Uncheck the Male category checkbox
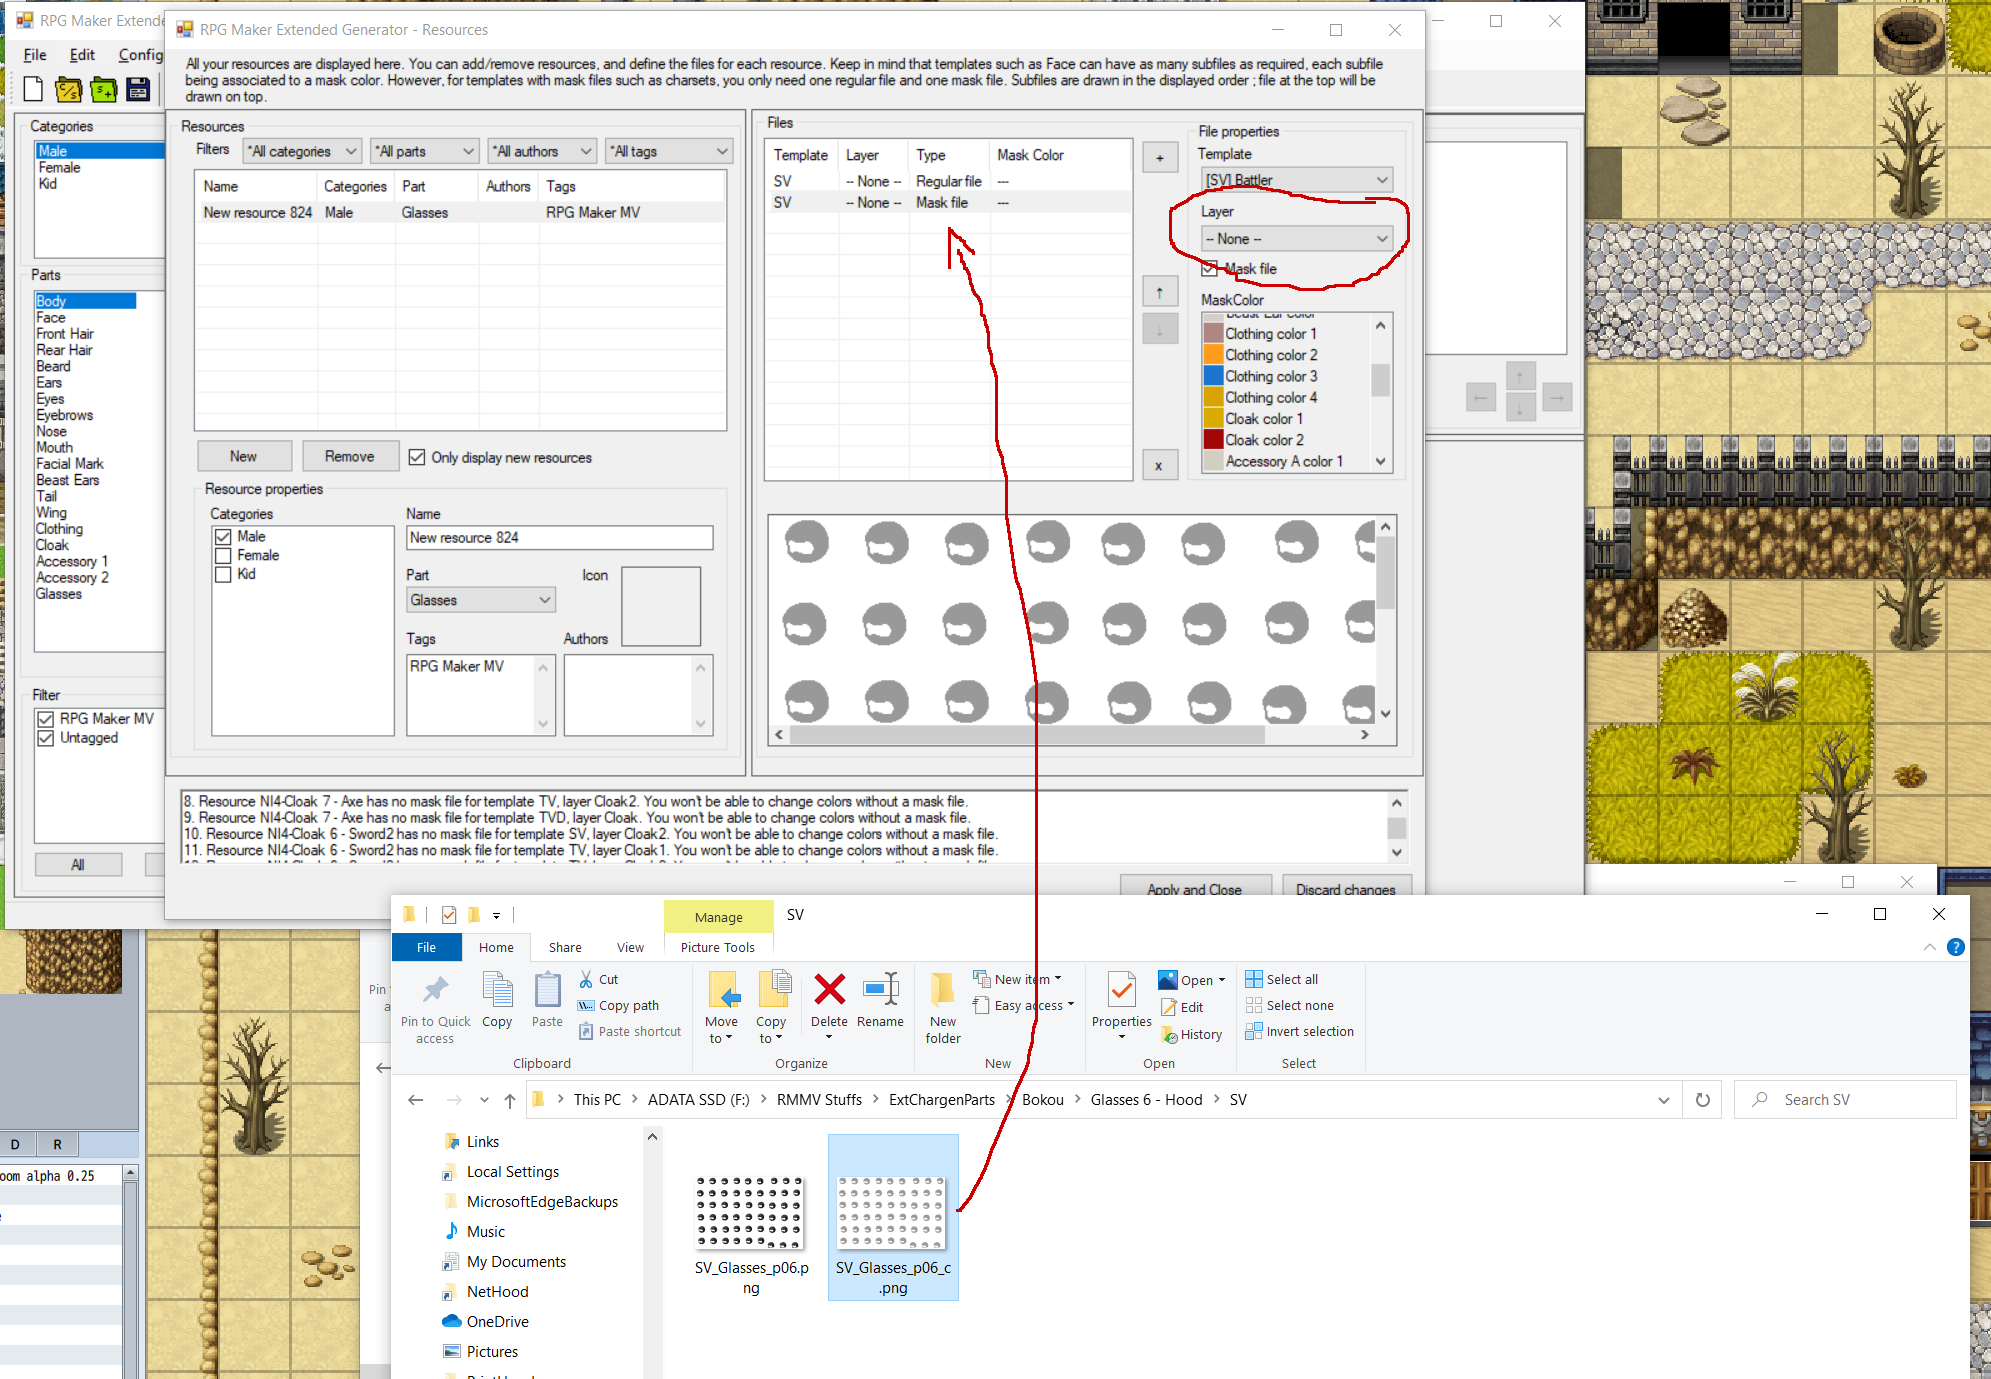 pyautogui.click(x=223, y=537)
